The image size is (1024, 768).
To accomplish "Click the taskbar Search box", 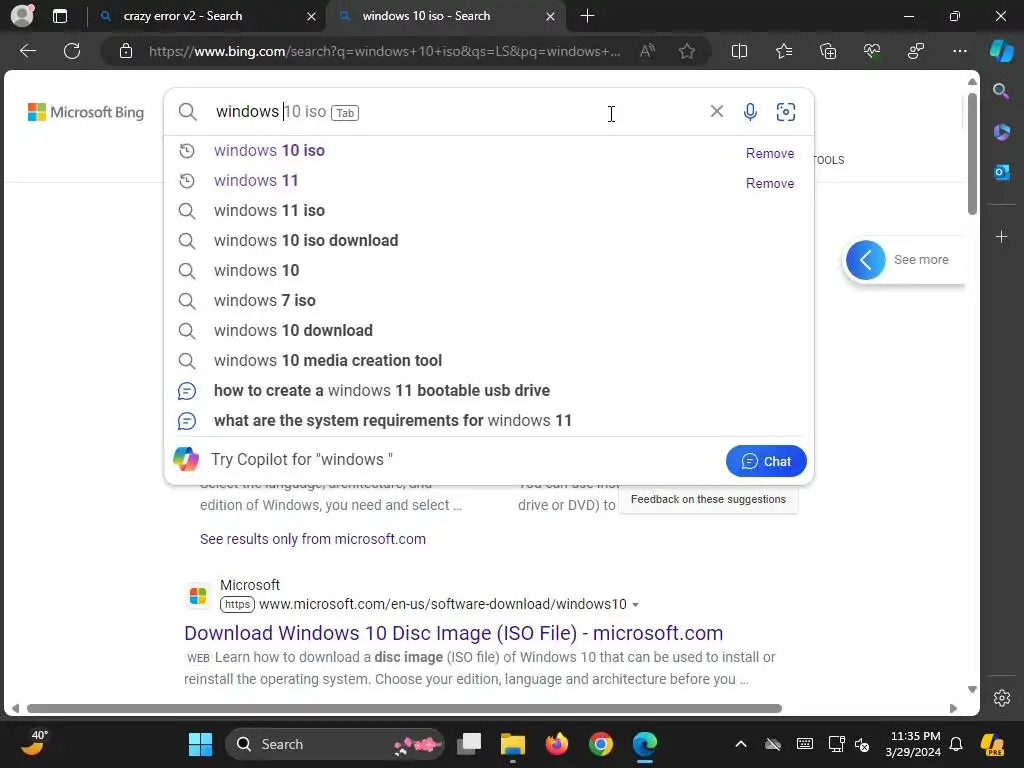I will 335,744.
